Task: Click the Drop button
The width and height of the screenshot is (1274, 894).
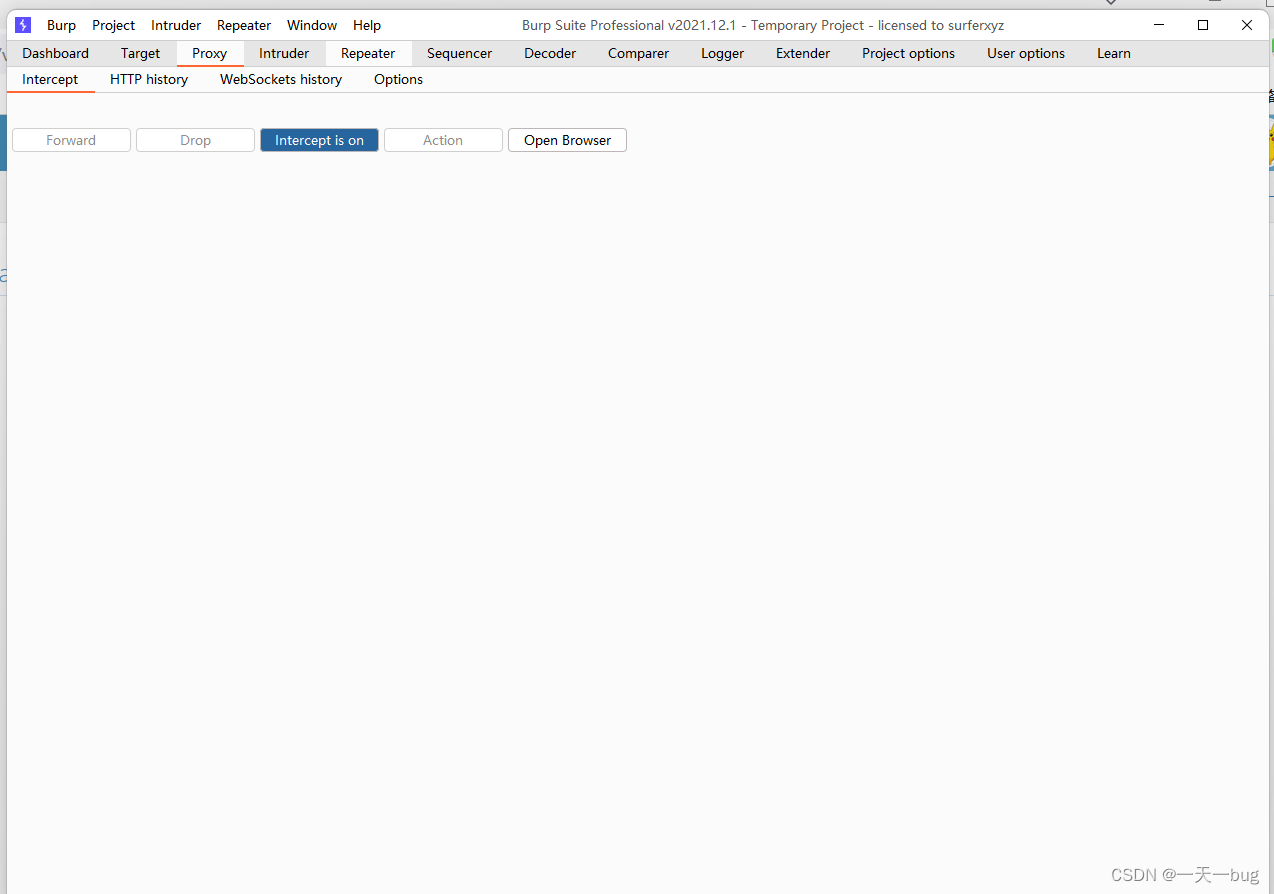Action: [x=195, y=140]
